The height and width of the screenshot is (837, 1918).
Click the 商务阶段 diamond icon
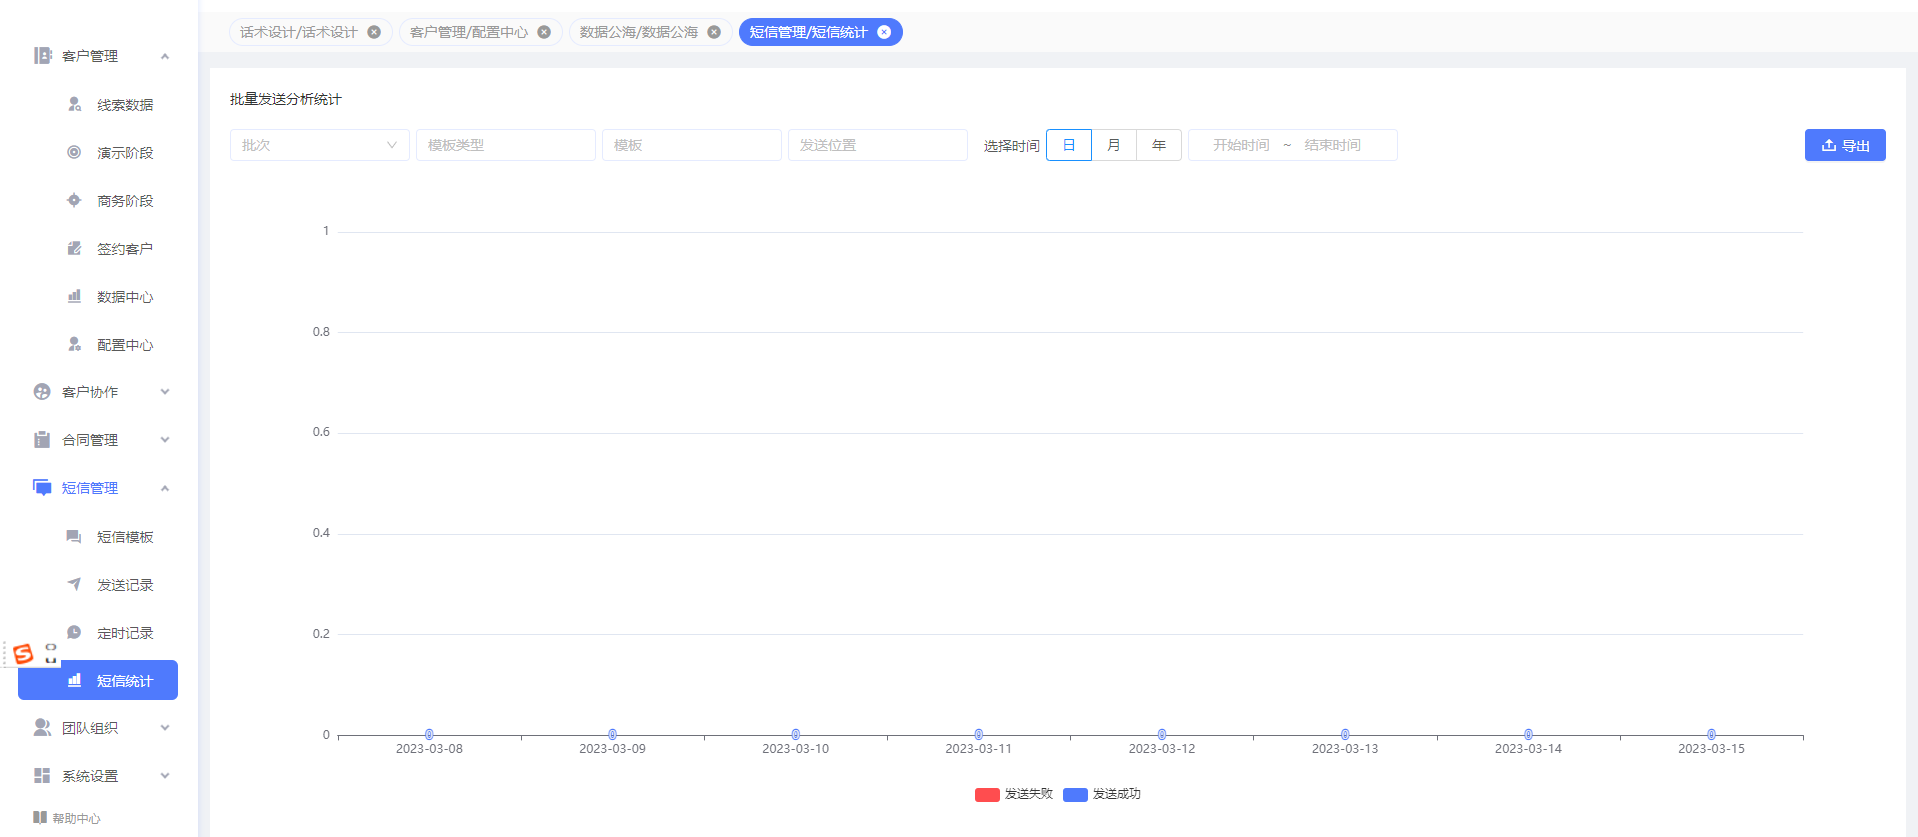(74, 200)
